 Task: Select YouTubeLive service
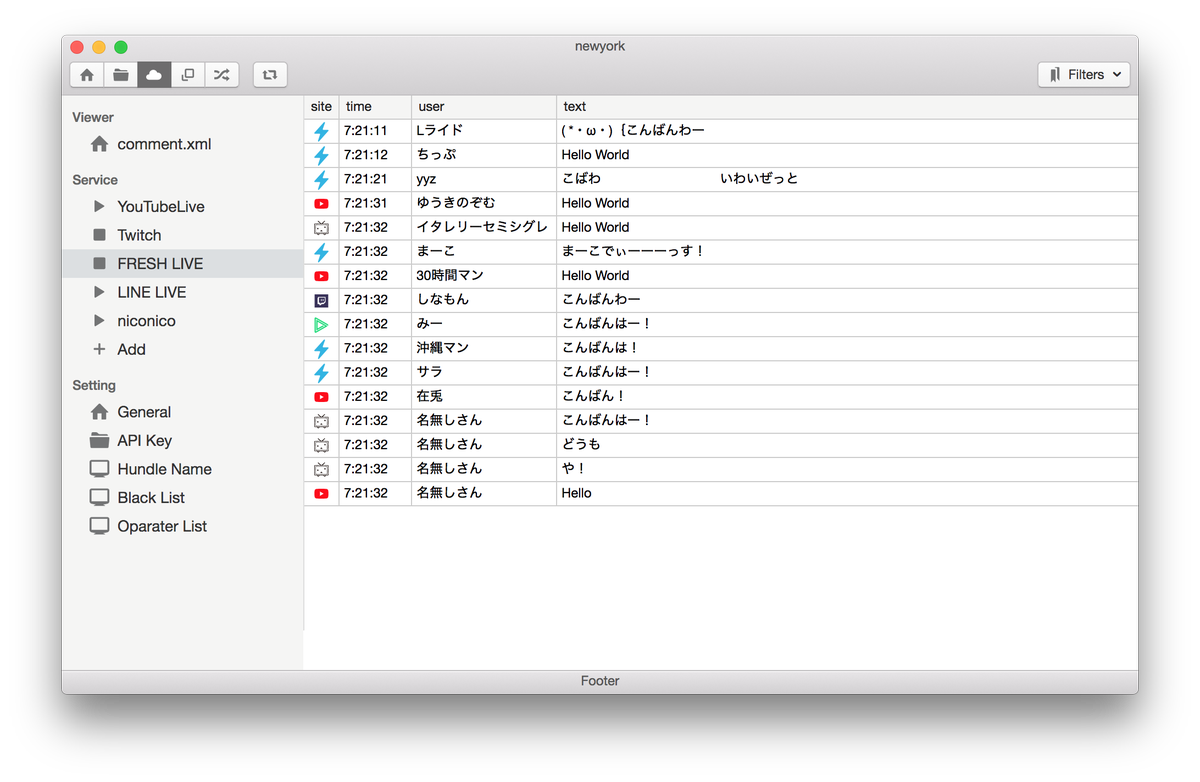pos(182,206)
